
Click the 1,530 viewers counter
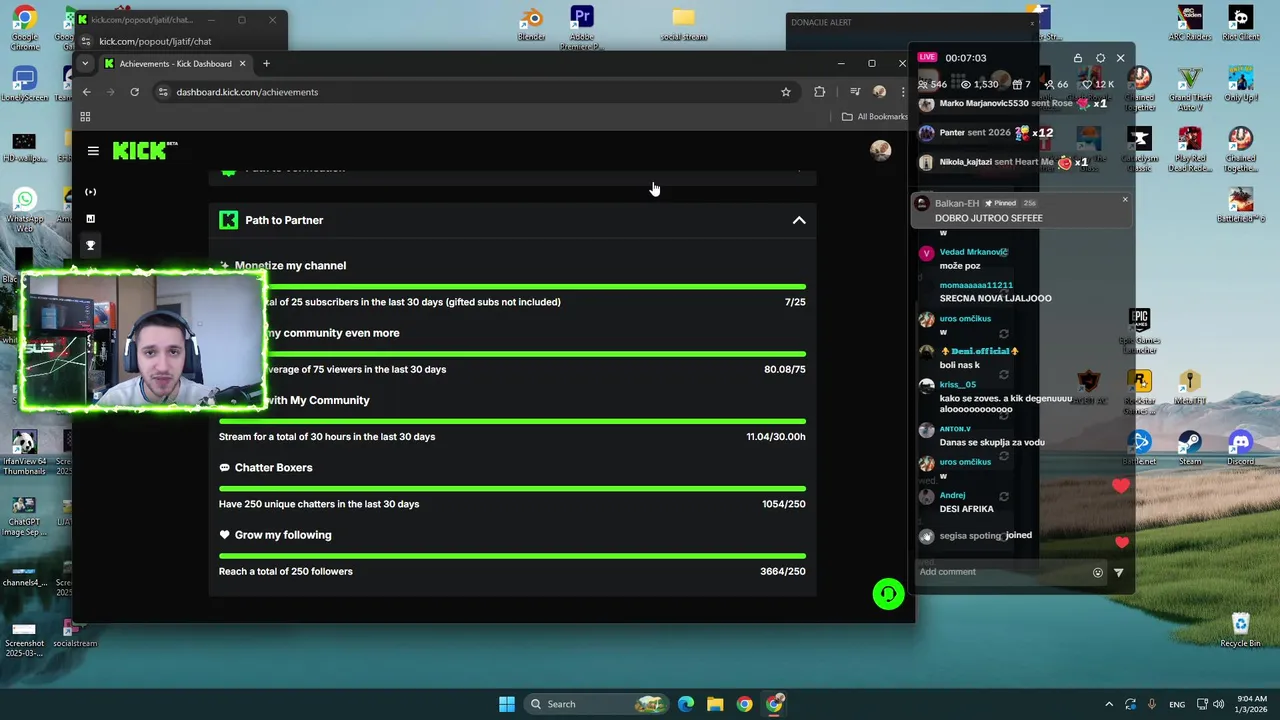(x=978, y=84)
